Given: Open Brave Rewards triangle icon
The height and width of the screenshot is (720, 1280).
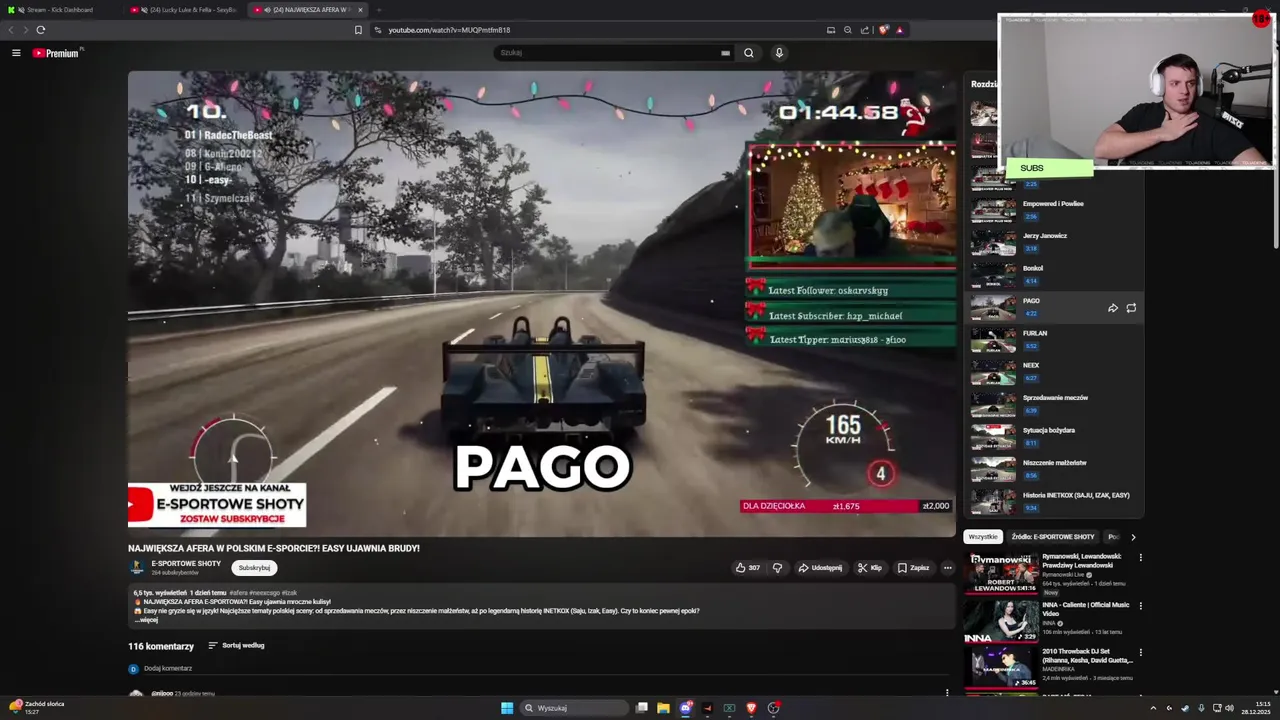Looking at the screenshot, I should click(x=899, y=30).
